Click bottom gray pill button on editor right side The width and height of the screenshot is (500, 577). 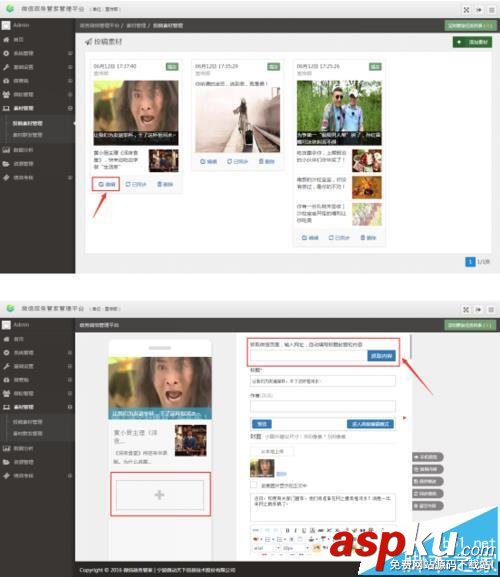point(428,506)
